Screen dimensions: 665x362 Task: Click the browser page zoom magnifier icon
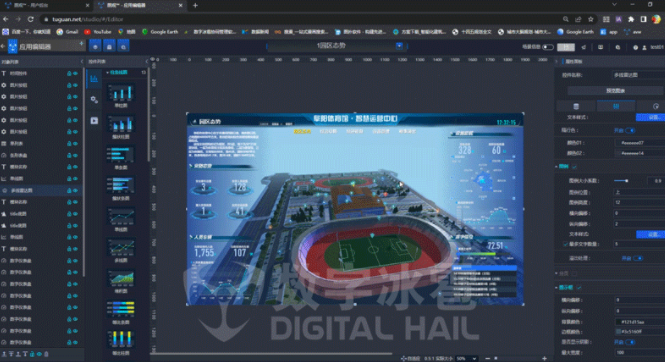point(565,19)
